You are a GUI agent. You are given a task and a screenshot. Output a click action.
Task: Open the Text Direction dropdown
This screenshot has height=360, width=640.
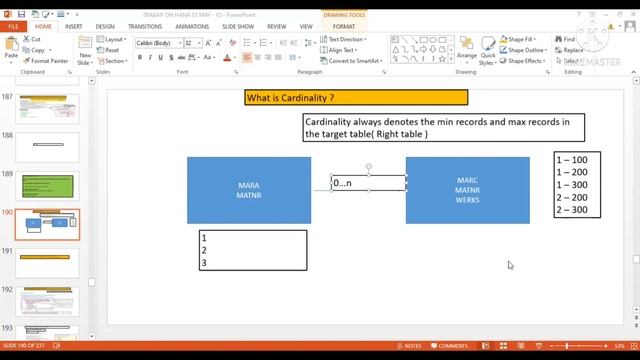point(343,39)
